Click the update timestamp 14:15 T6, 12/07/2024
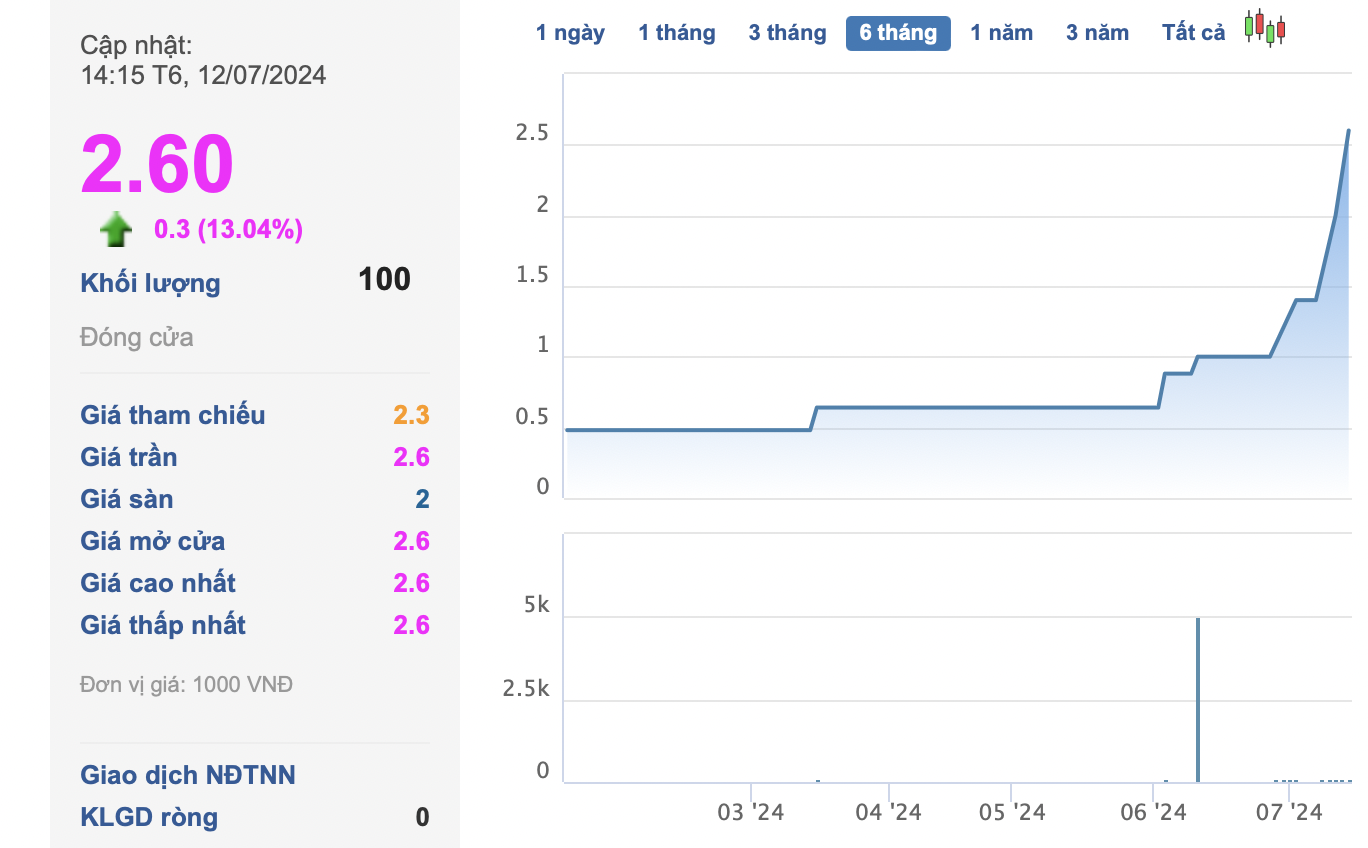This screenshot has height=848, width=1368. [x=204, y=75]
